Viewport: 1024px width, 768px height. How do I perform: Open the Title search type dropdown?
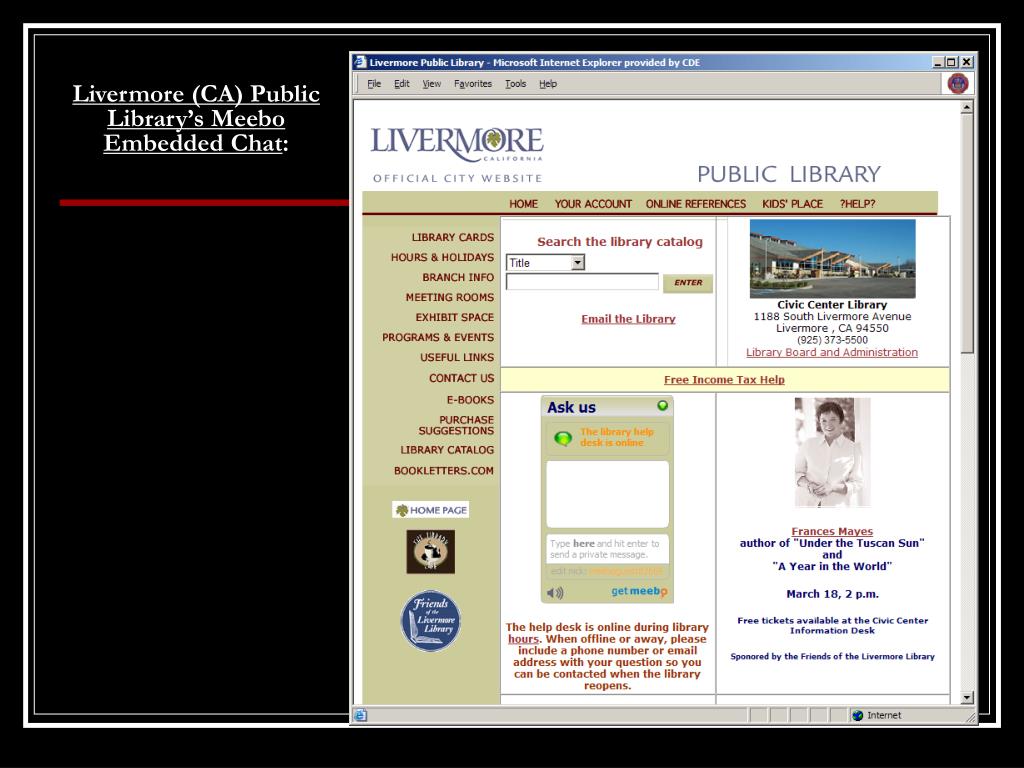545,263
